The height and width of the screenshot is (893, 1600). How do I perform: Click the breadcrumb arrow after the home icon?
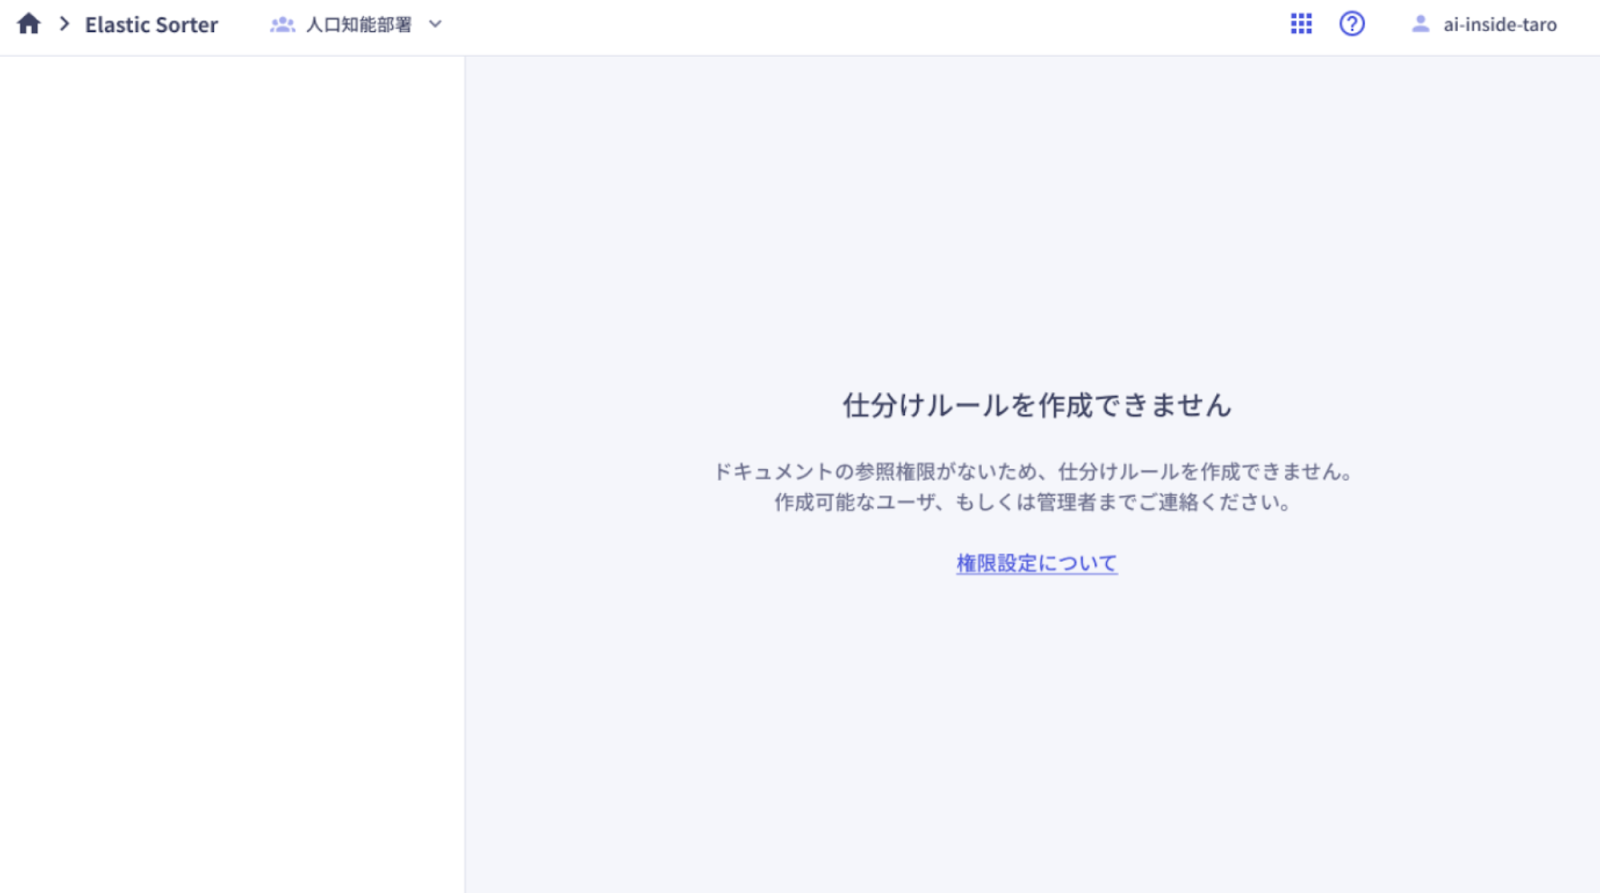(64, 24)
